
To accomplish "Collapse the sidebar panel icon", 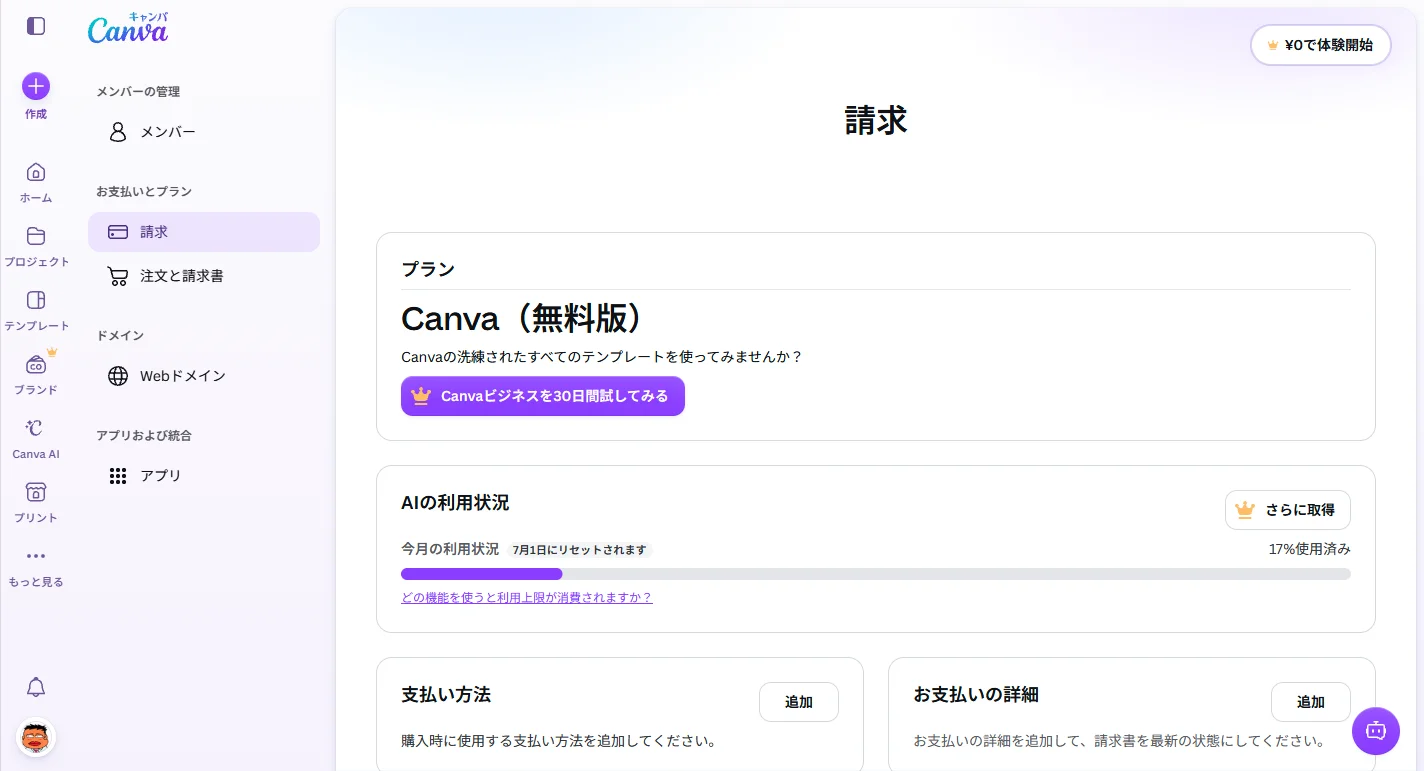I will point(36,26).
